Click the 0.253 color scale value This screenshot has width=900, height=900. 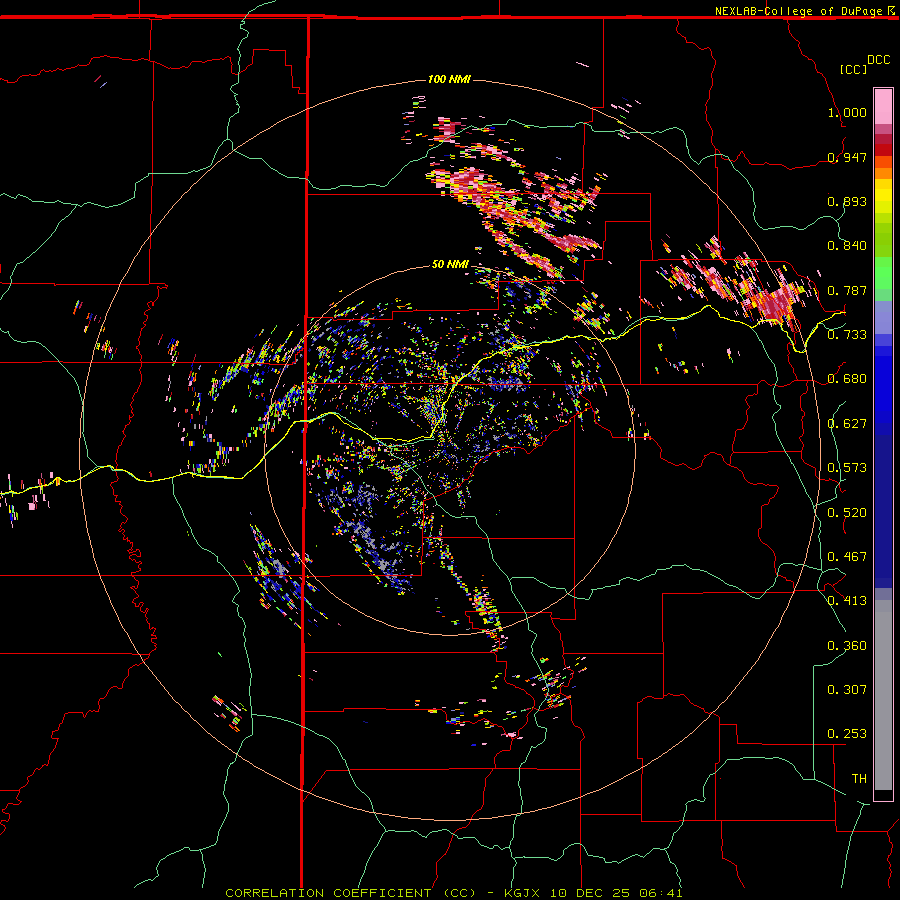click(847, 734)
